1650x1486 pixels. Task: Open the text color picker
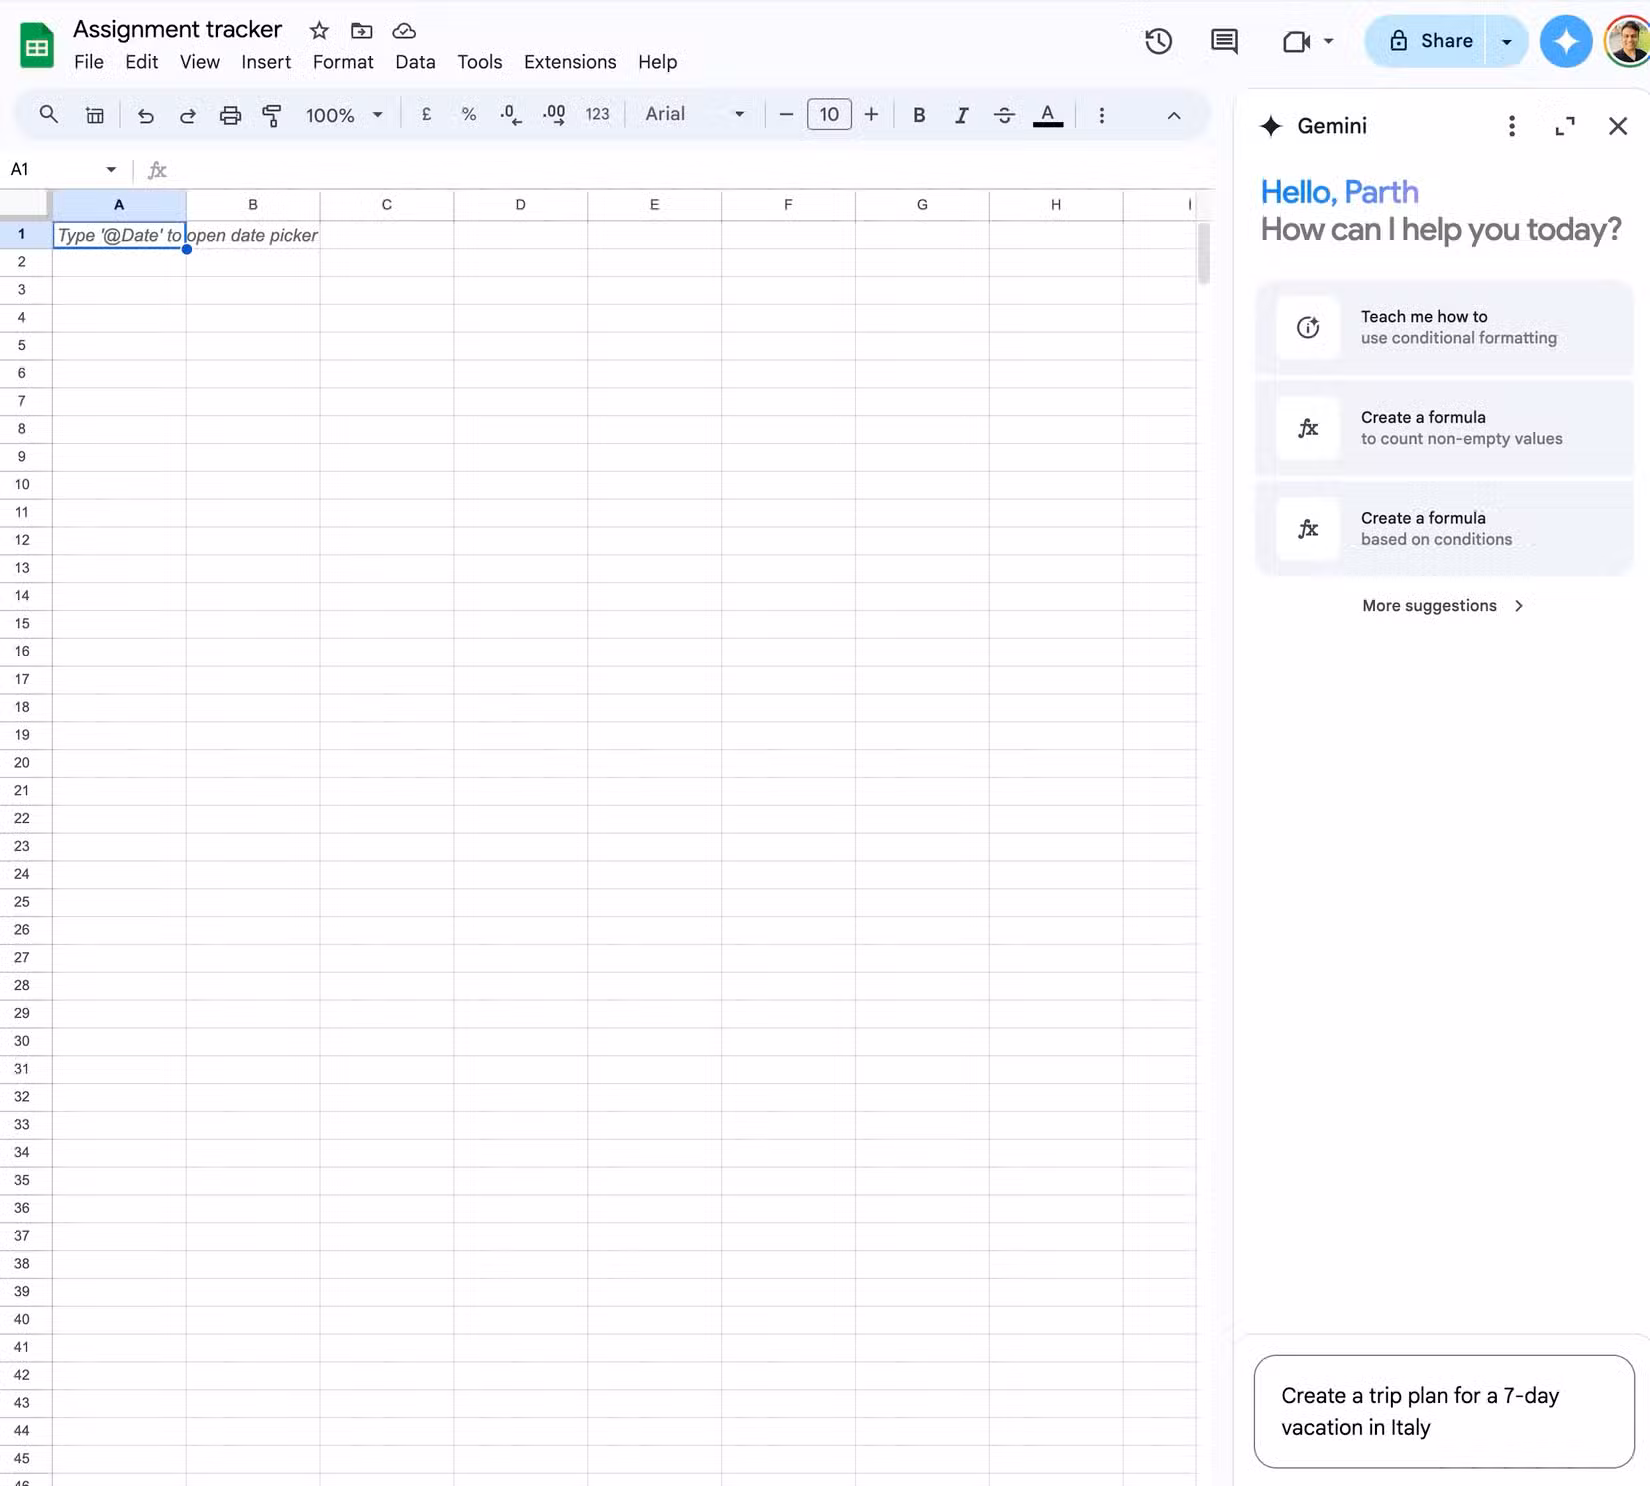[1047, 114]
